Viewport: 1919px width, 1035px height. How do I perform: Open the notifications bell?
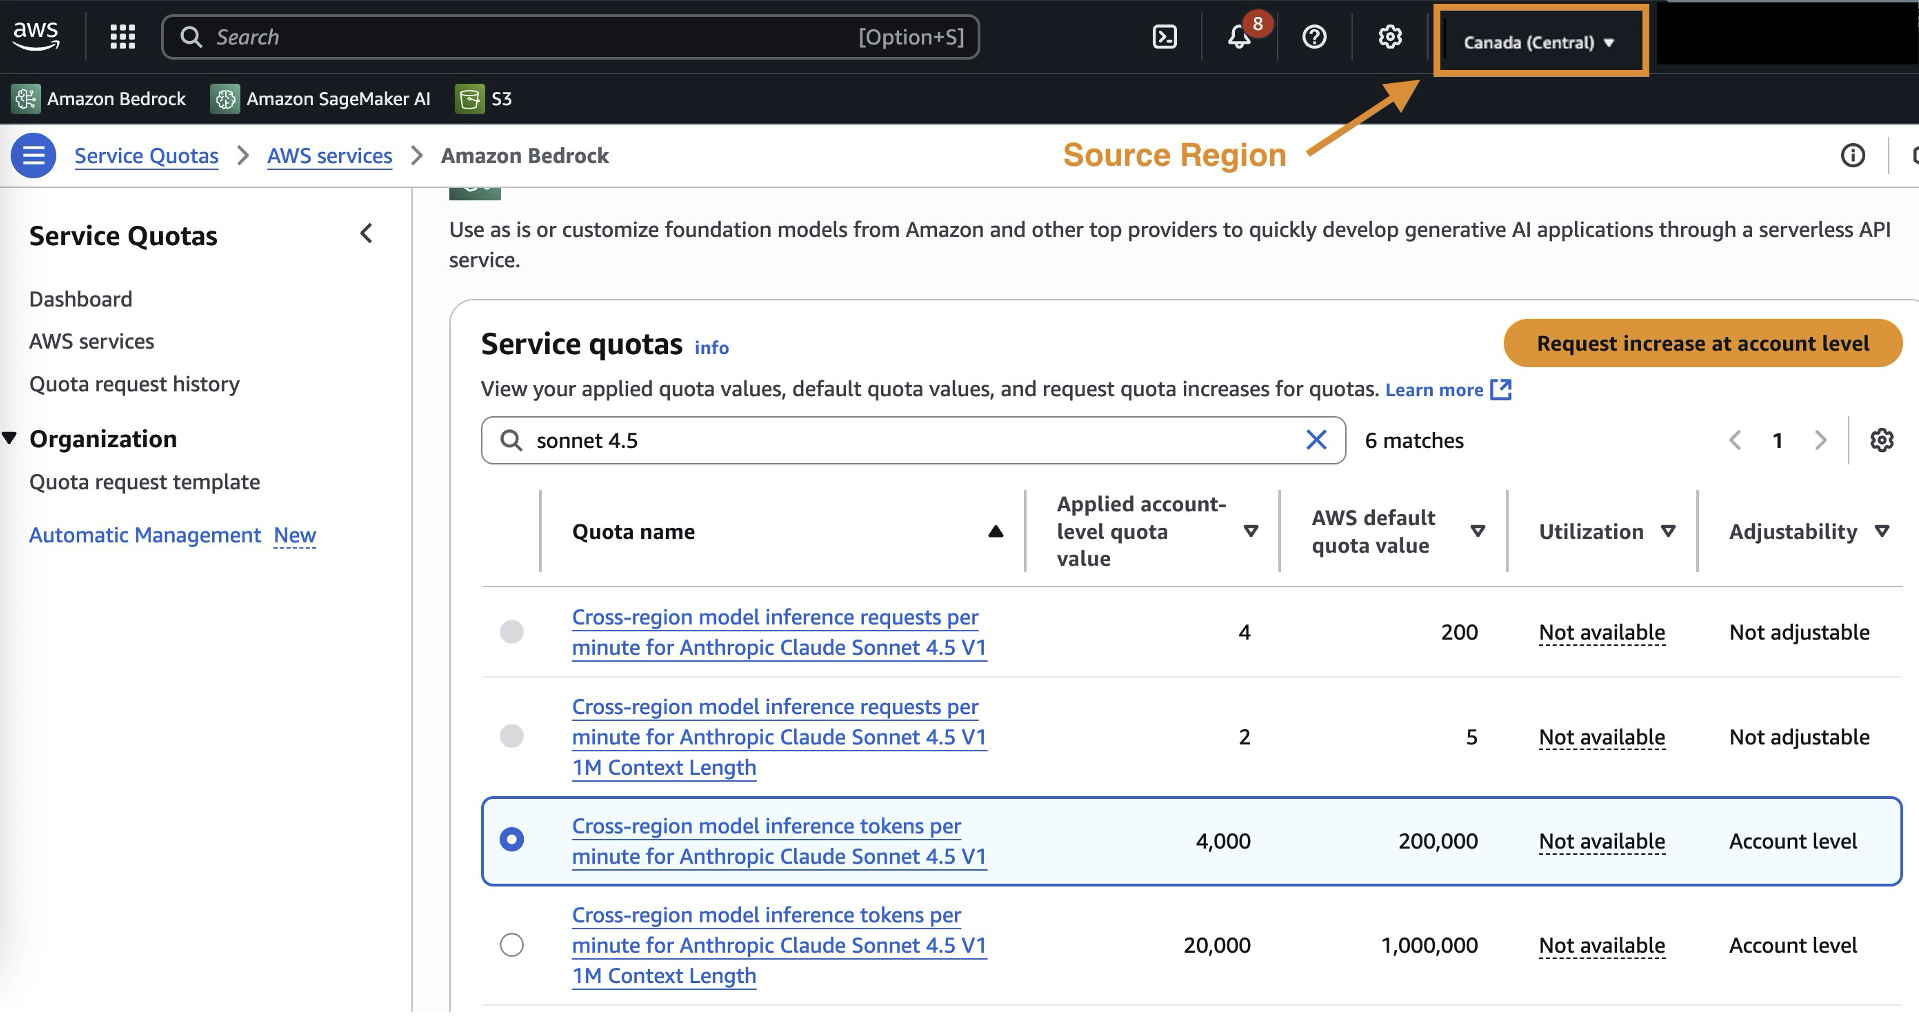pos(1239,37)
